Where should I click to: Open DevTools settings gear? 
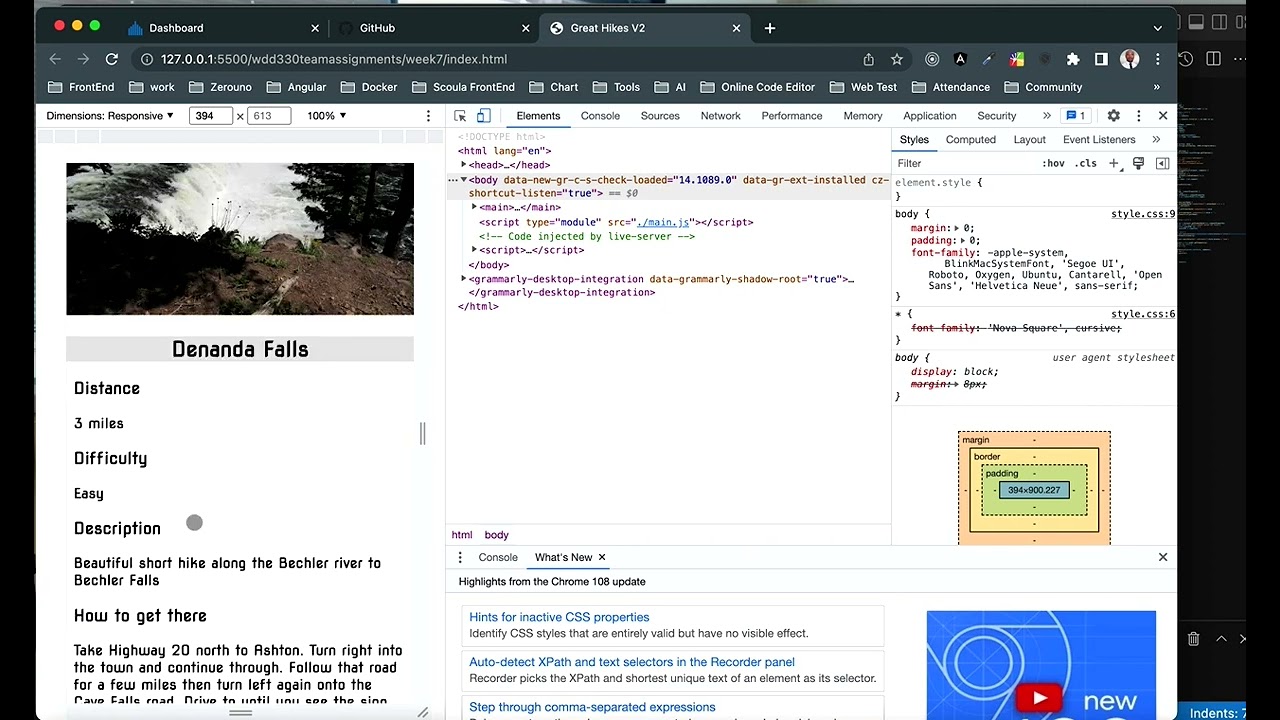[x=1113, y=116]
